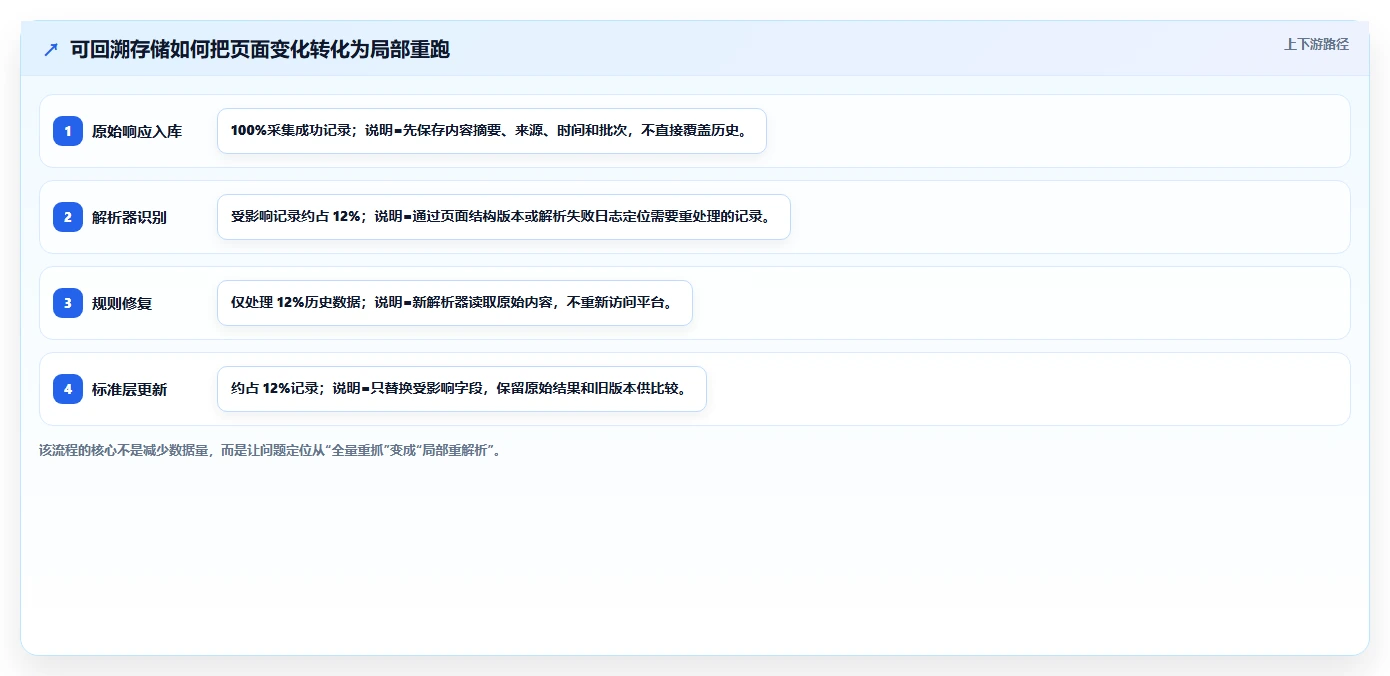Click the heading 可回溯存储如何把页面变化转化为局部重跑
The image size is (1390, 676).
click(260, 49)
